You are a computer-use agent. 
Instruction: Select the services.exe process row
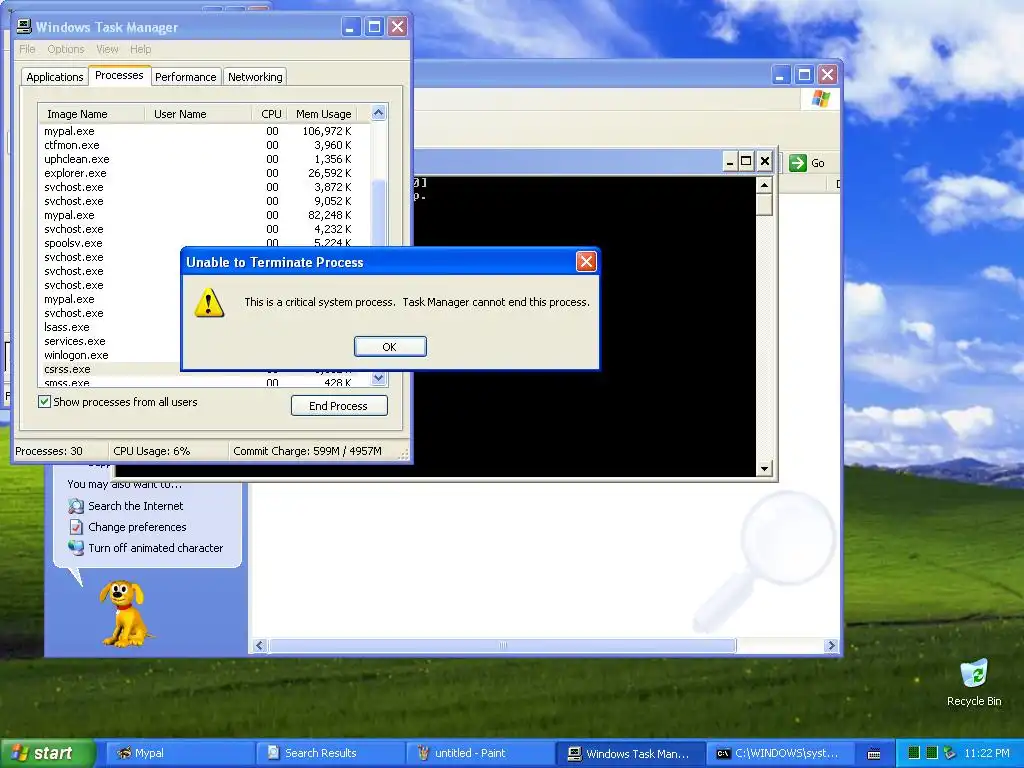pos(110,341)
